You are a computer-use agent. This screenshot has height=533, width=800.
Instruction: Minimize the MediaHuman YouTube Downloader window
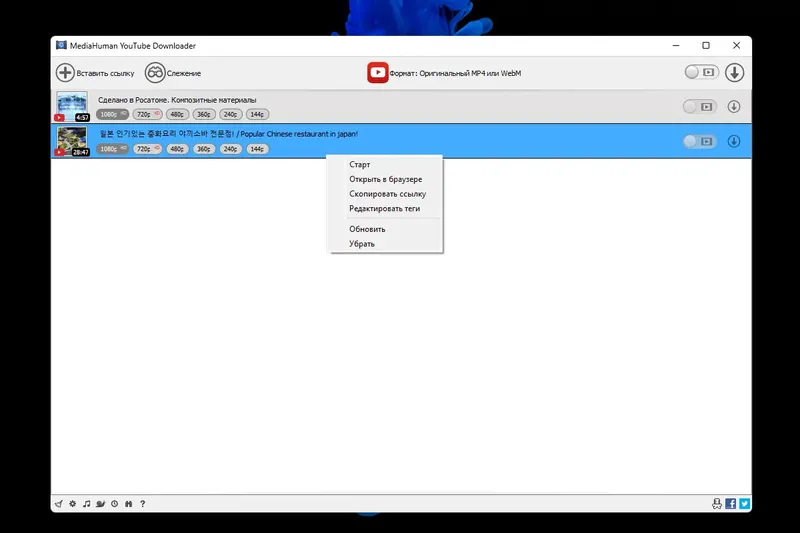pos(676,45)
